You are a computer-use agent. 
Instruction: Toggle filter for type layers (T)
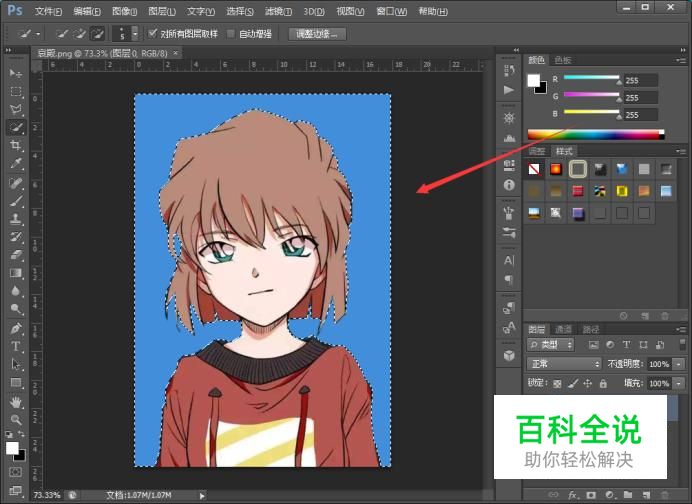(626, 344)
